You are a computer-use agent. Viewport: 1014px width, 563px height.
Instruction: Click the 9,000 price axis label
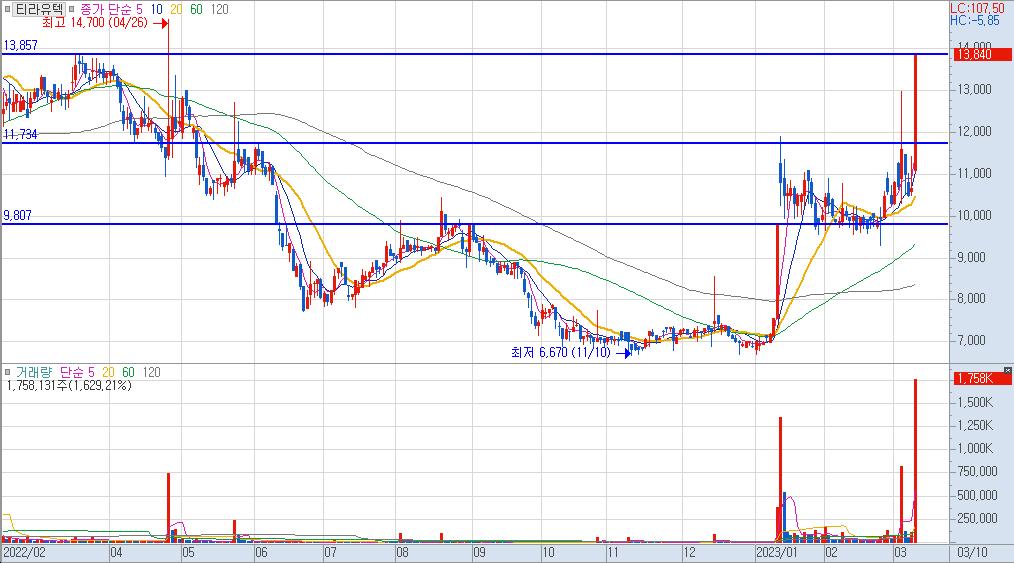click(x=969, y=257)
